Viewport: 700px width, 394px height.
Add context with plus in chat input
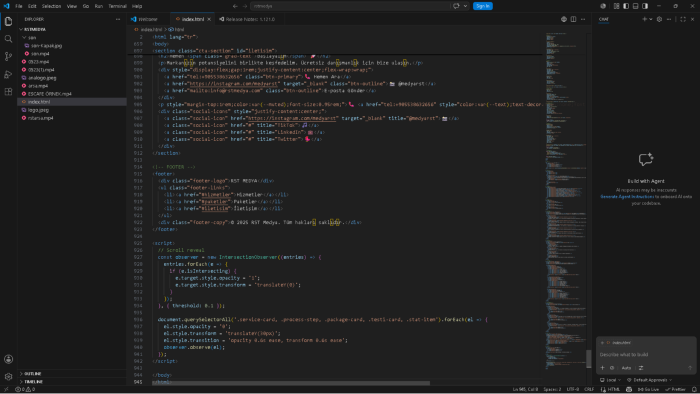click(602, 368)
